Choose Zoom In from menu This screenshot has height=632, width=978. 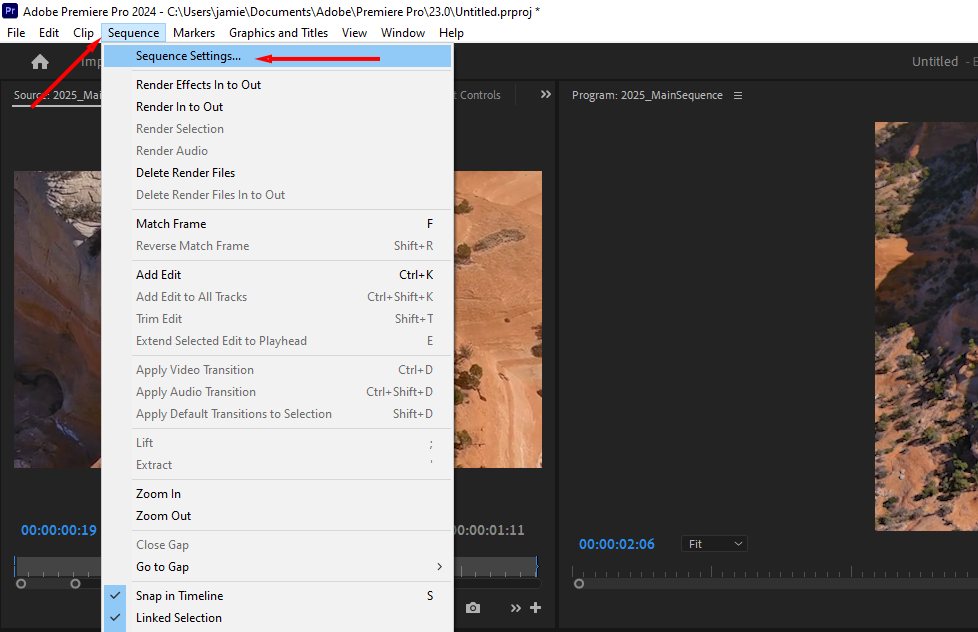pos(278,493)
